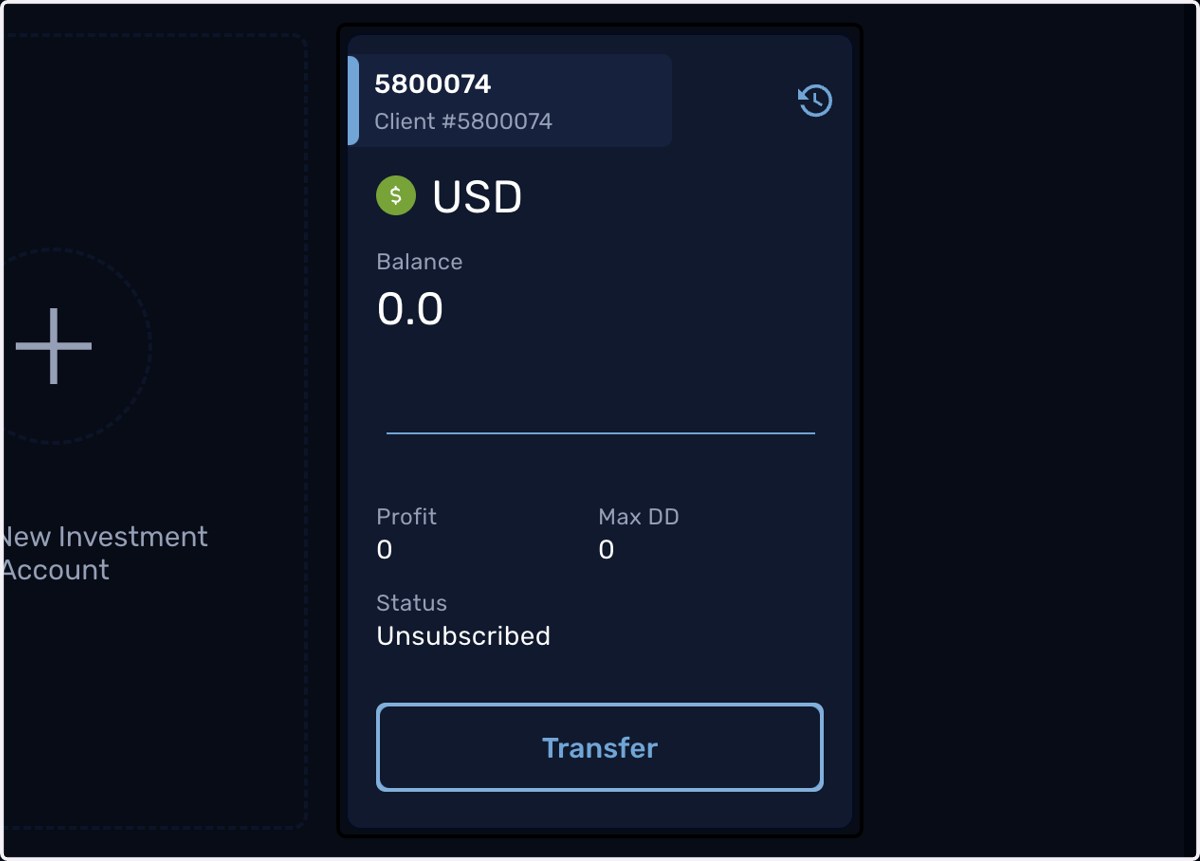
Task: Click the flat balance chart line
Action: 601,433
